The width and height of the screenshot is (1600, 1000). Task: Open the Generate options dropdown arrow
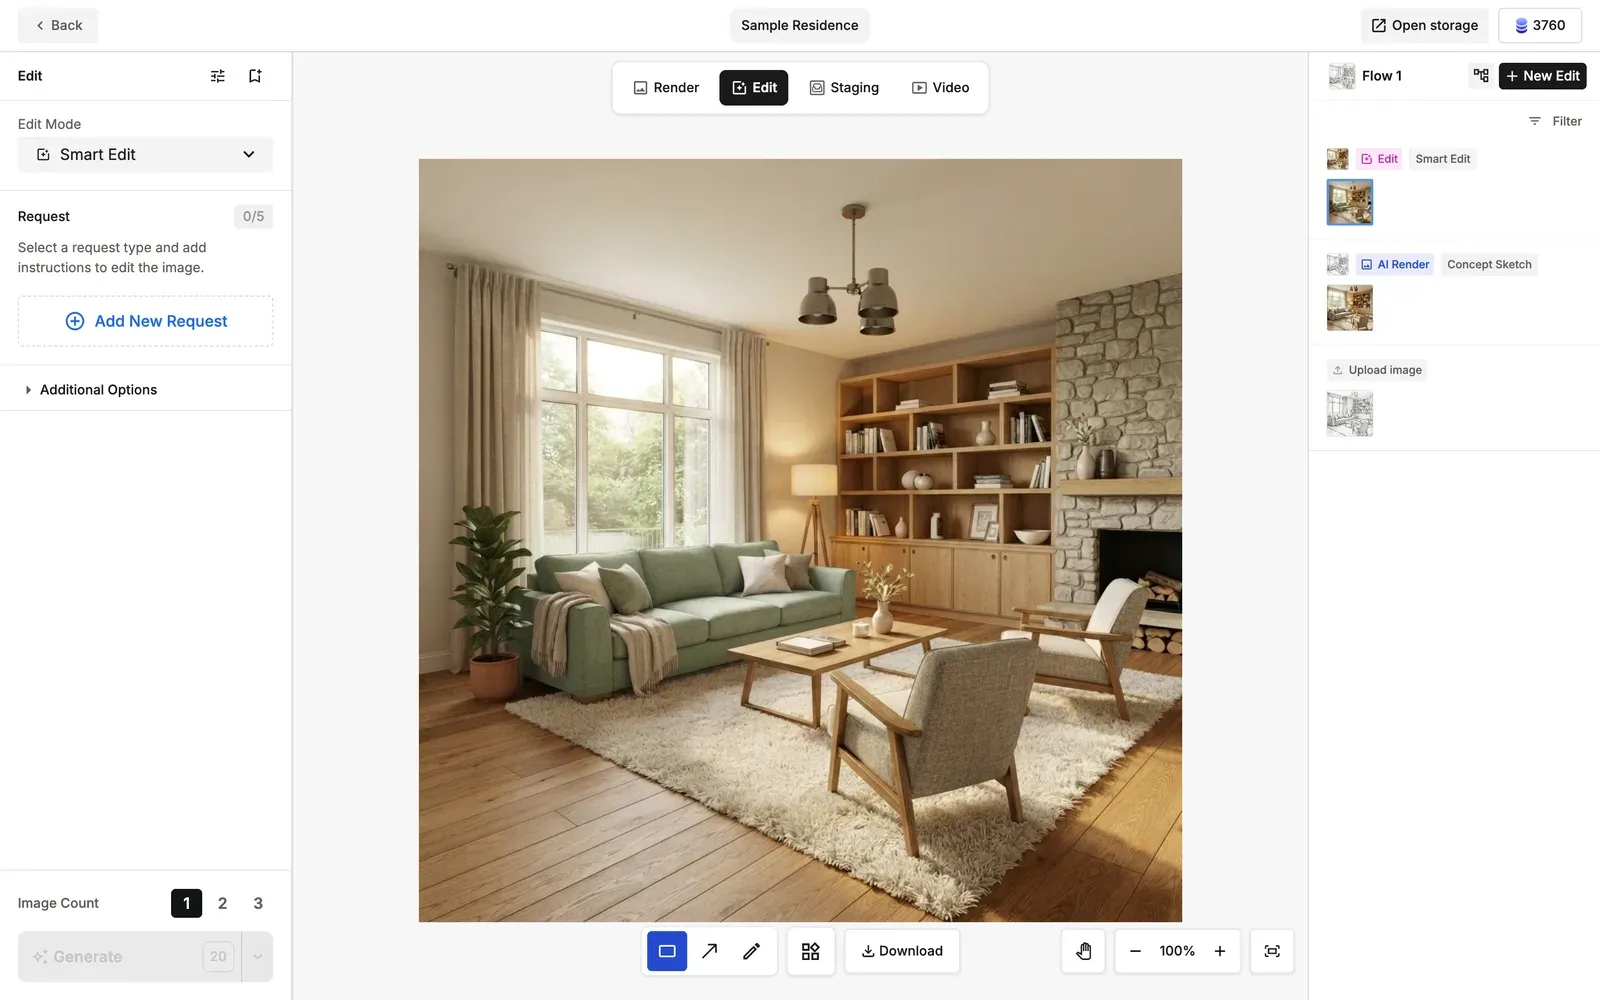(257, 957)
